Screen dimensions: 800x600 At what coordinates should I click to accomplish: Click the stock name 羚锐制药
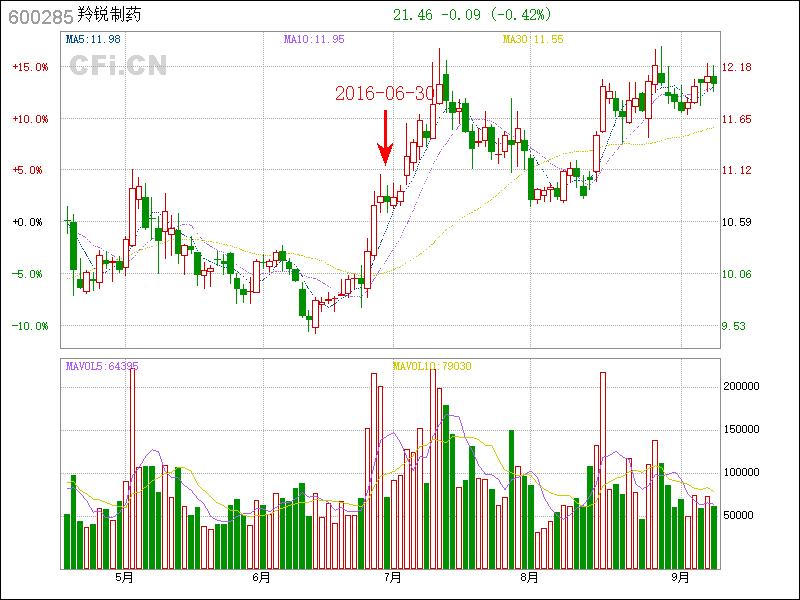coord(106,16)
